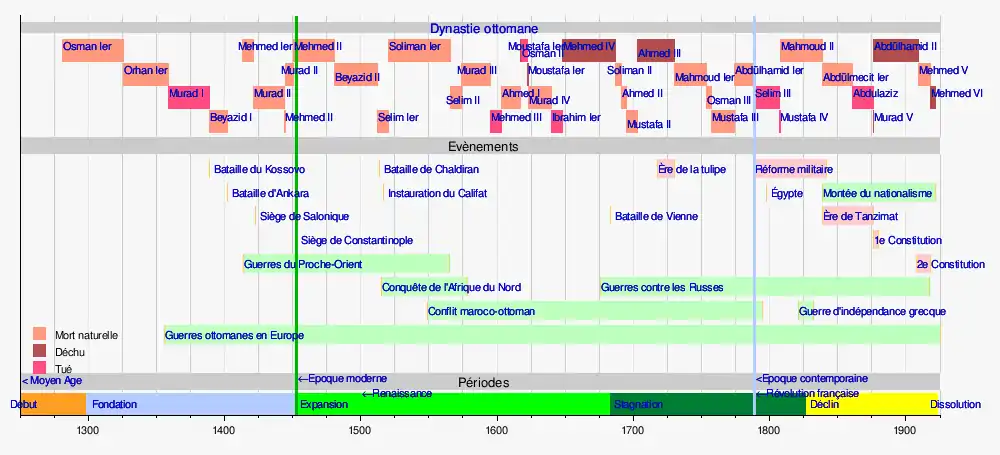Image resolution: width=1000 pixels, height=455 pixels.
Task: Select Soliman Ier on the timeline
Action: (415, 46)
